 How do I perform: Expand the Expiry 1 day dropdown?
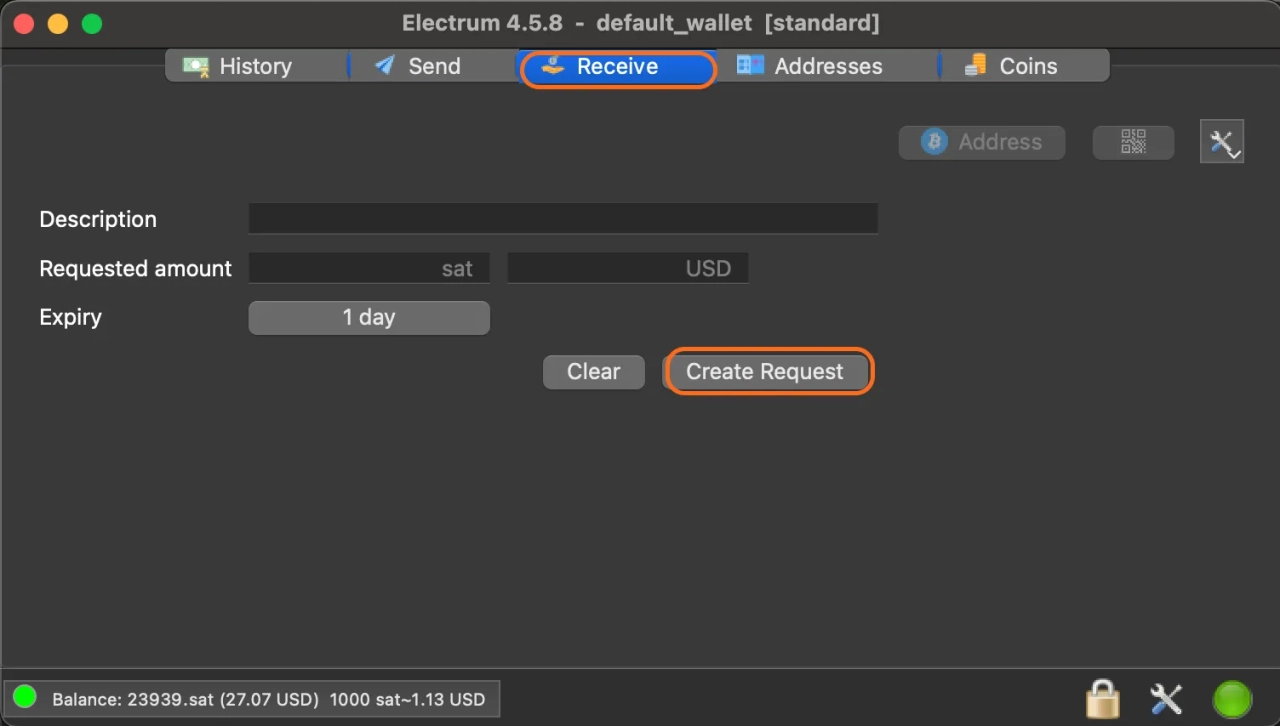point(369,318)
